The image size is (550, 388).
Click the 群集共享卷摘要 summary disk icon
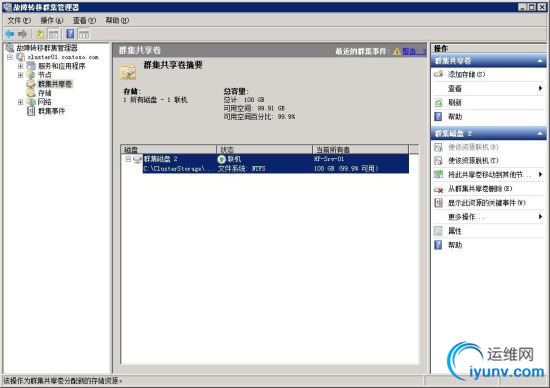click(128, 72)
